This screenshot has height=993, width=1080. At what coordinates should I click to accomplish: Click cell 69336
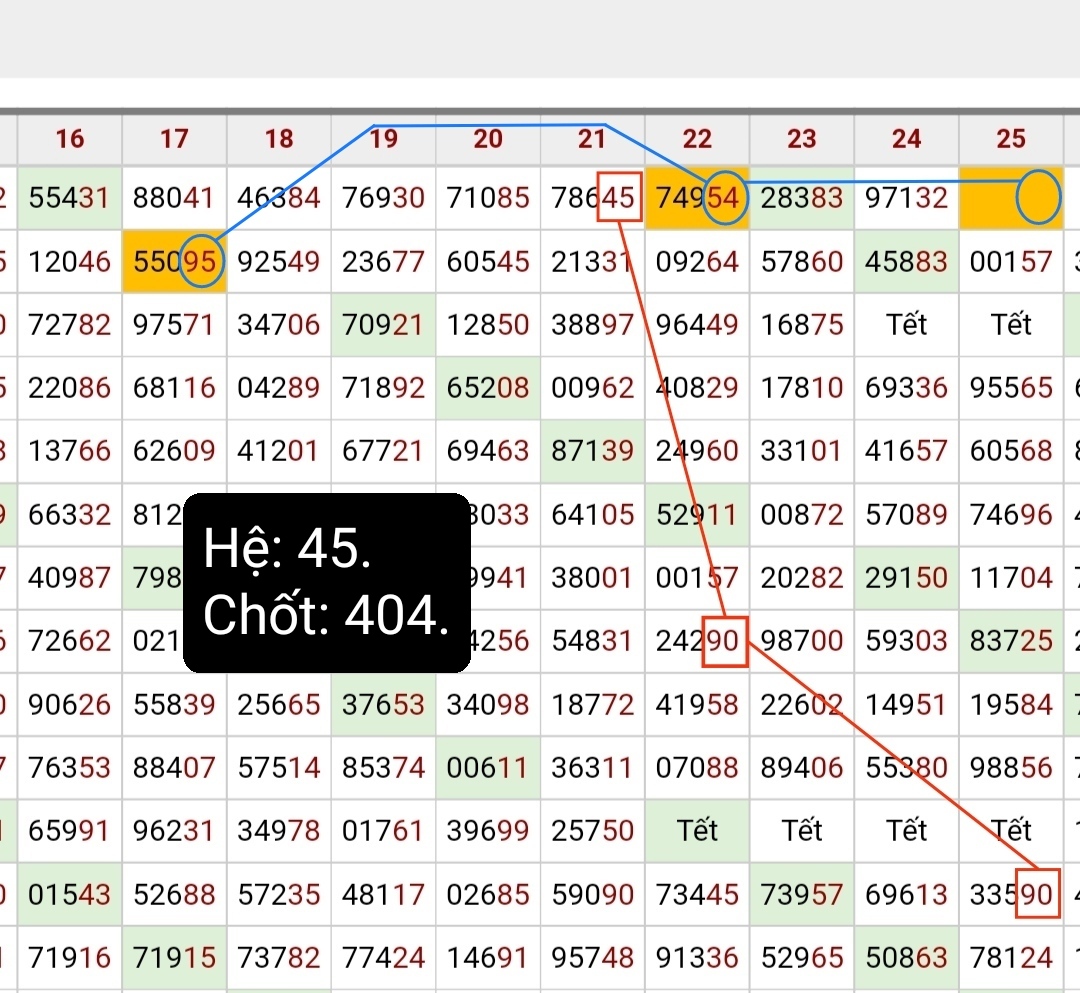(x=906, y=388)
